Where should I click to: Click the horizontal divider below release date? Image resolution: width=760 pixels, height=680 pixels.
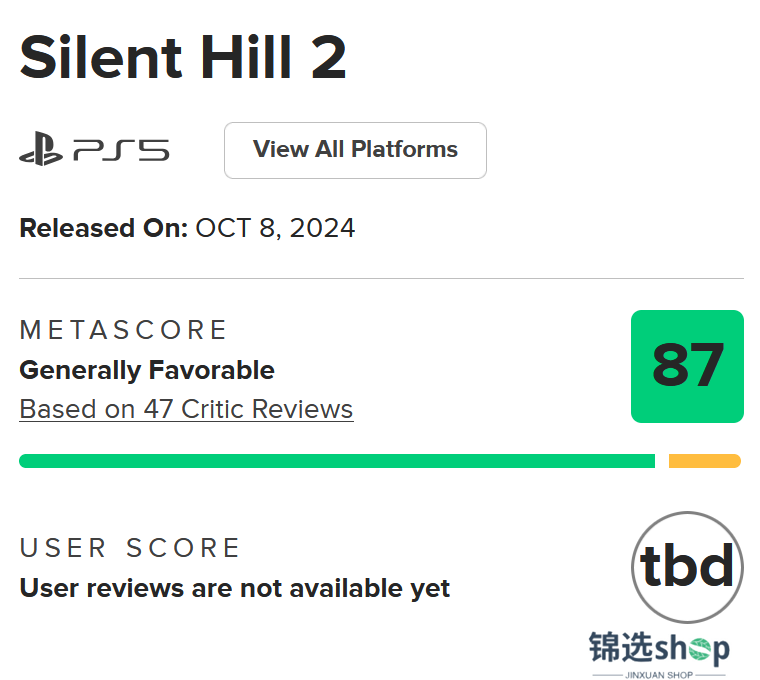click(x=381, y=279)
